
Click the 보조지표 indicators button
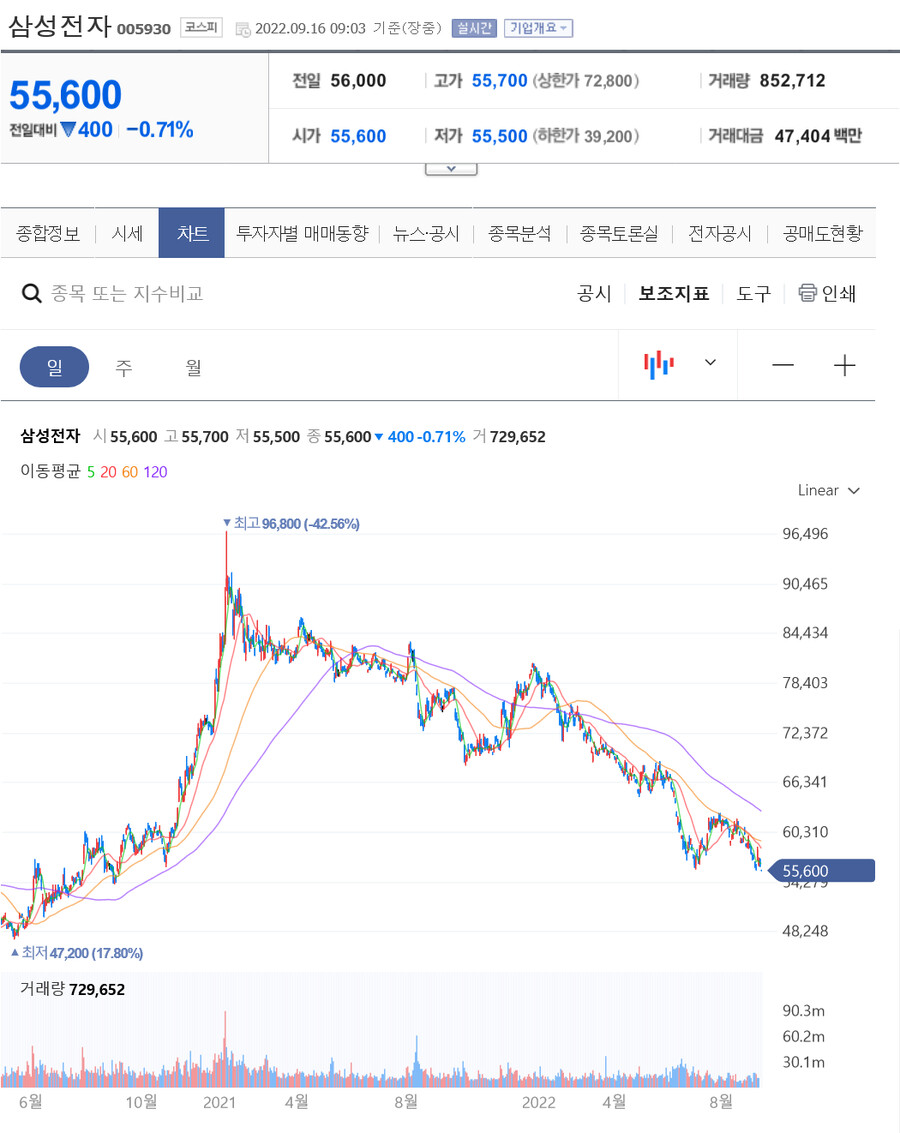[673, 293]
